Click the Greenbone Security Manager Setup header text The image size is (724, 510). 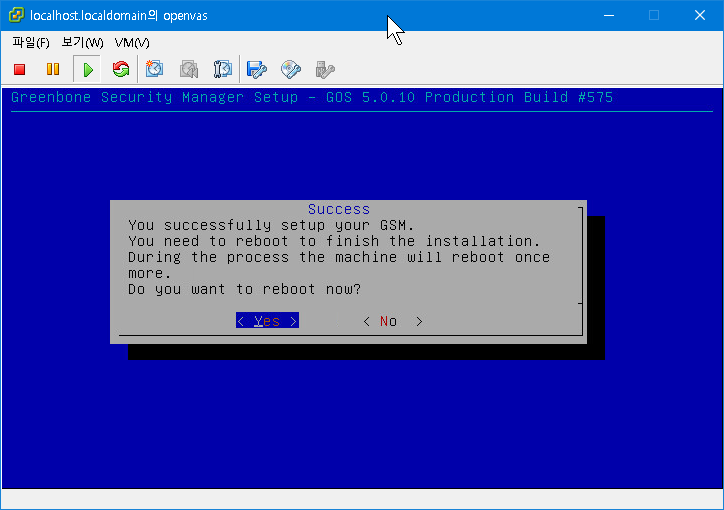click(312, 97)
